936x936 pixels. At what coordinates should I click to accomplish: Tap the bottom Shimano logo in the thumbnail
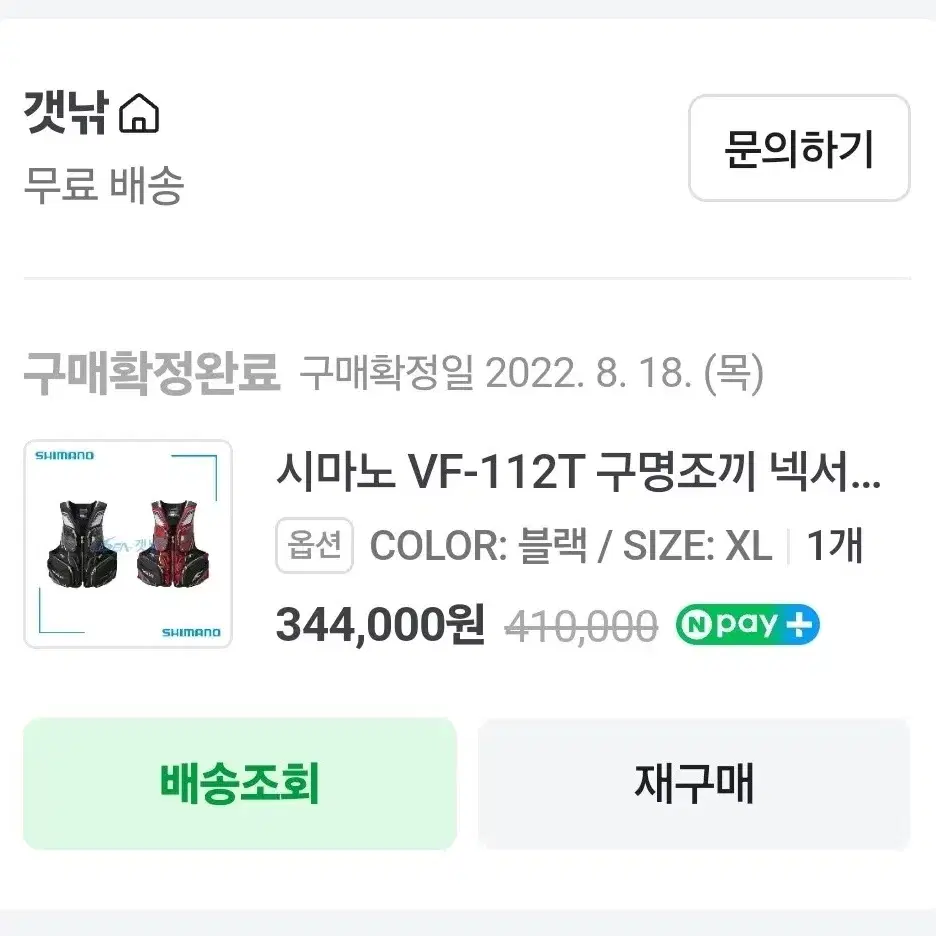point(191,633)
